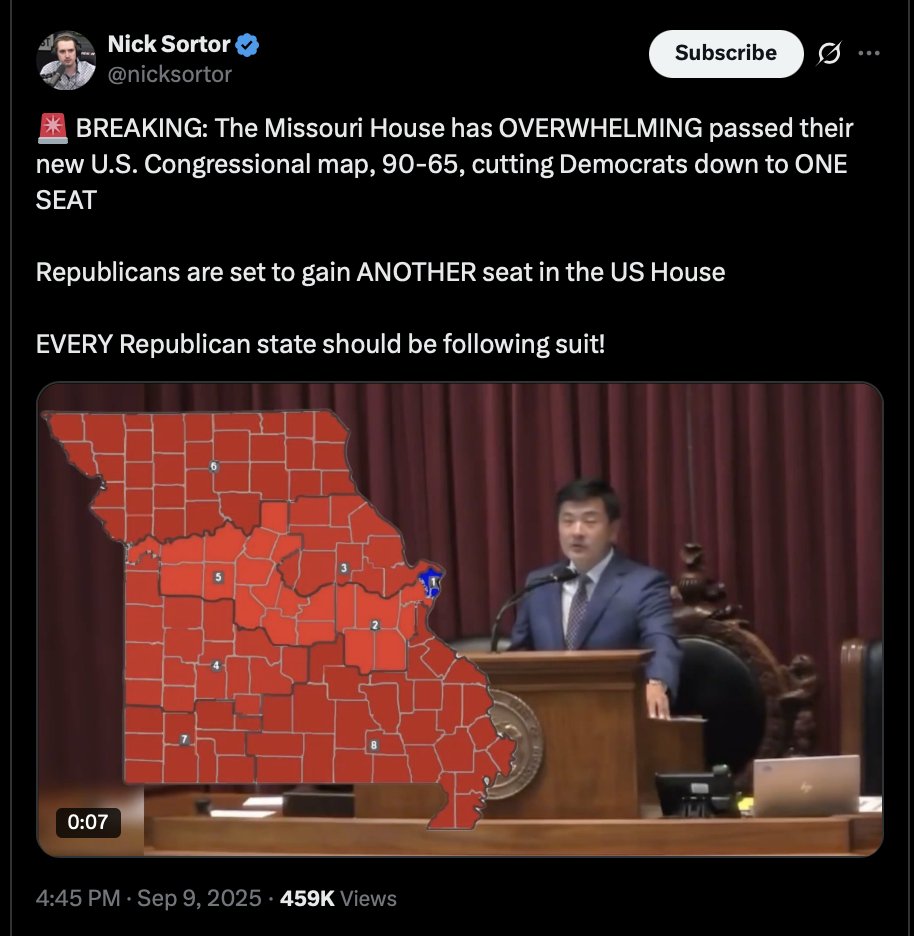This screenshot has width=914, height=936.
Task: Open the three-dot more options menu
Action: pos(869,53)
